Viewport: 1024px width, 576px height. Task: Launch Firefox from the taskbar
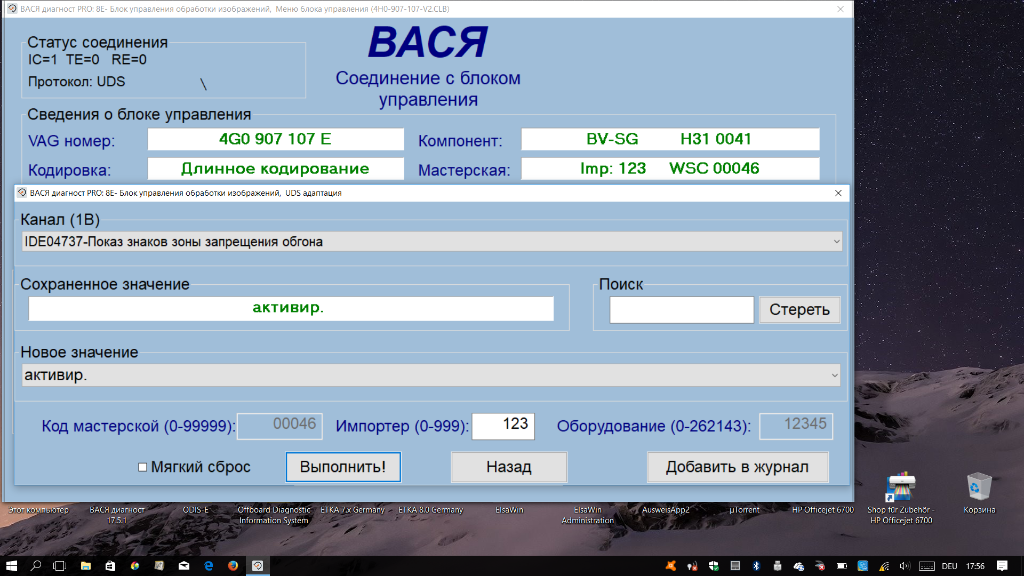(233, 565)
